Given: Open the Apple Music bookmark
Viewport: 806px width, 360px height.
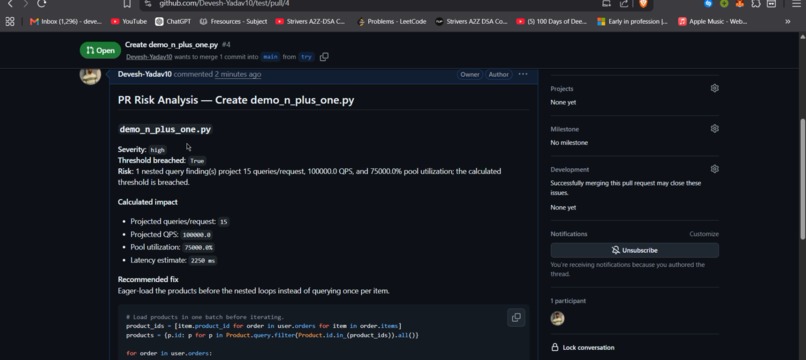Looking at the screenshot, I should tap(712, 22).
